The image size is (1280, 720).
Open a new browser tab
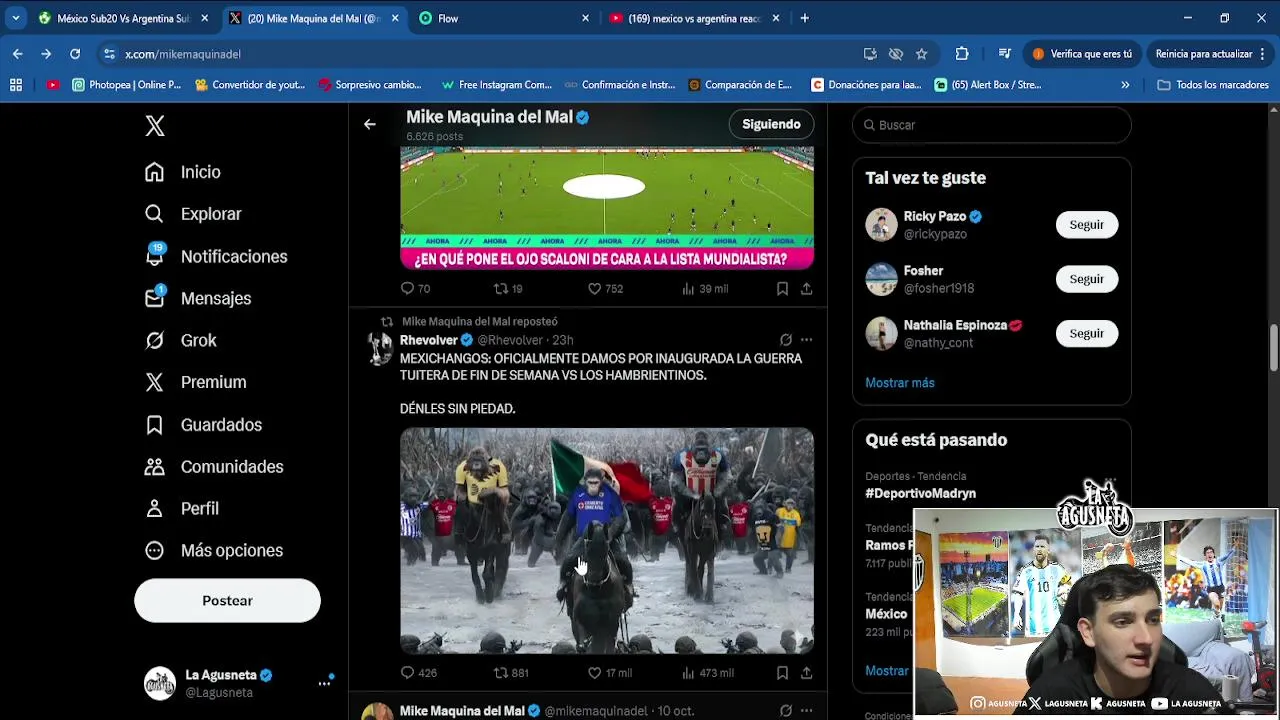pos(804,18)
